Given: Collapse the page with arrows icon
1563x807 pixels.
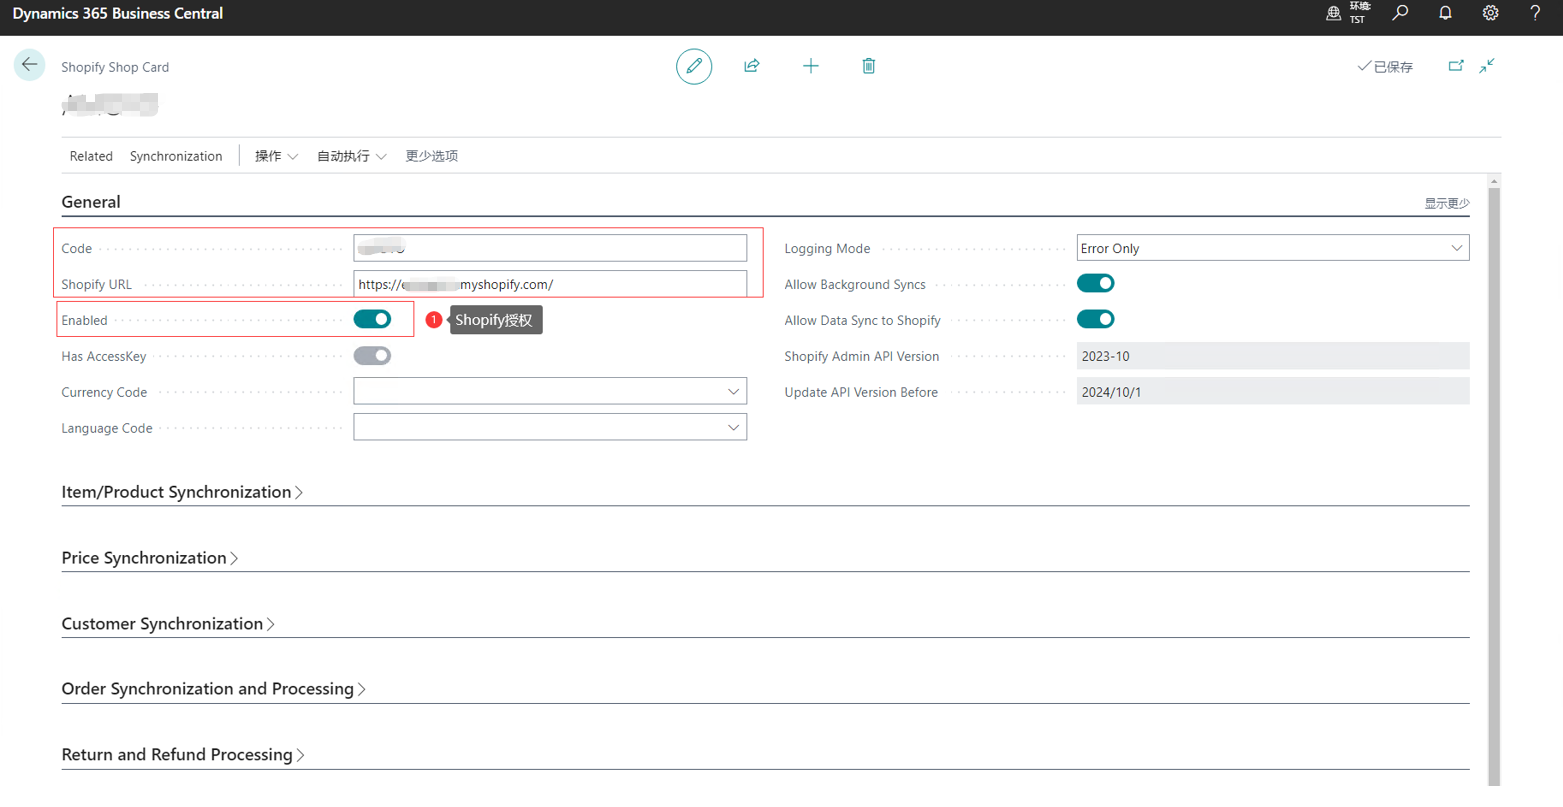Looking at the screenshot, I should (x=1488, y=66).
